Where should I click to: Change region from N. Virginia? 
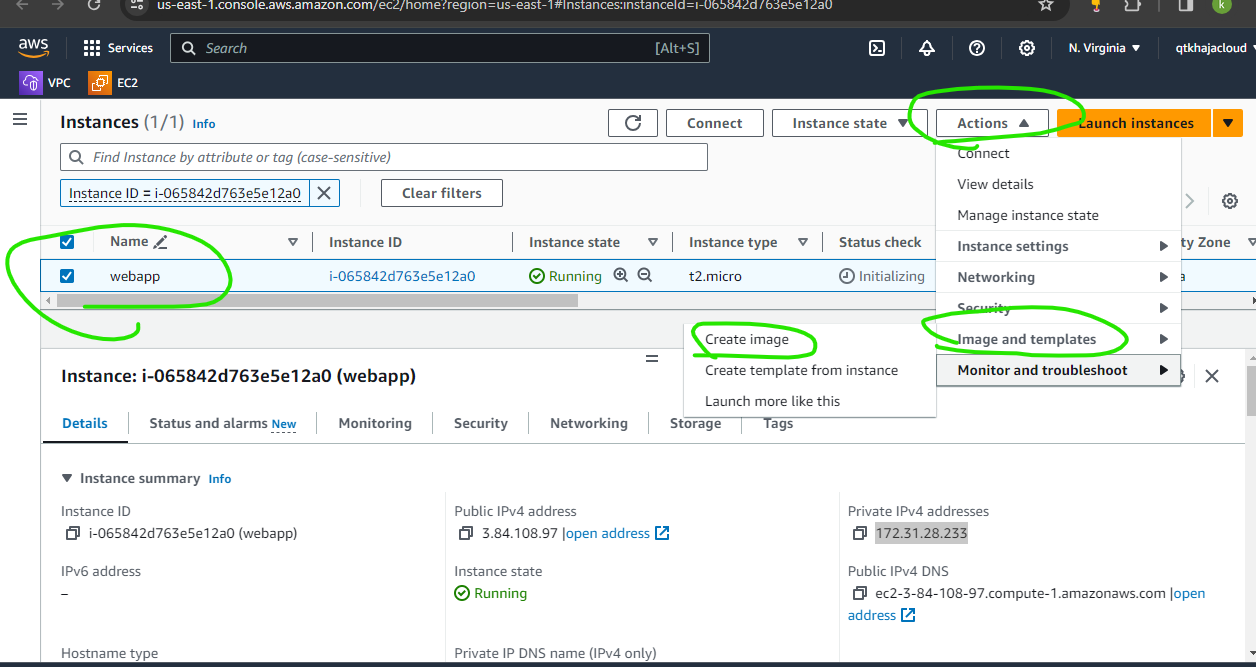[1104, 48]
